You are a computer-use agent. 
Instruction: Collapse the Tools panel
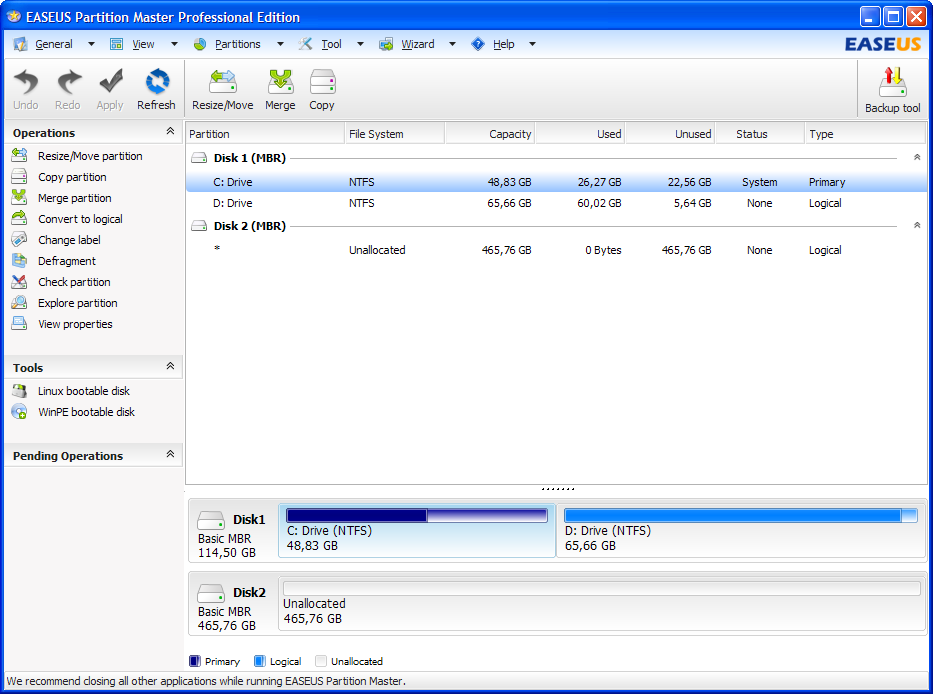(x=170, y=366)
